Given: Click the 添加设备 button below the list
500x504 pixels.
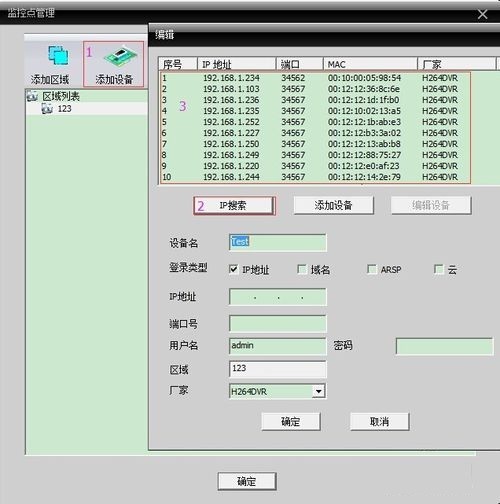Looking at the screenshot, I should pos(333,205).
